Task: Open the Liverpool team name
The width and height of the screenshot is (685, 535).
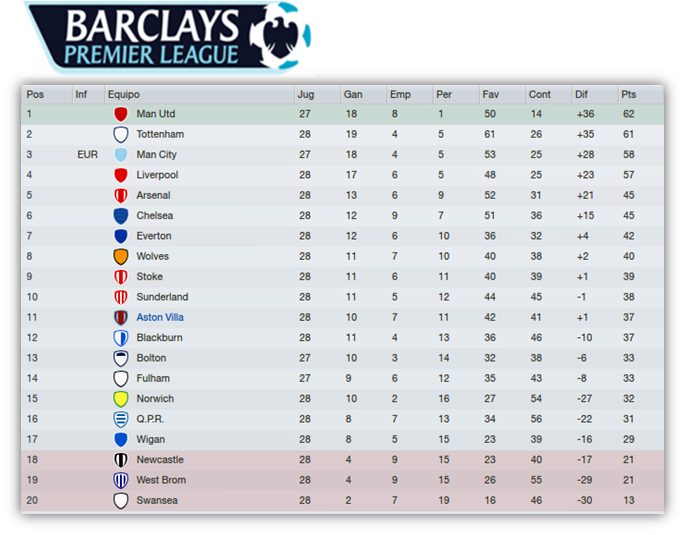Action: 157,175
